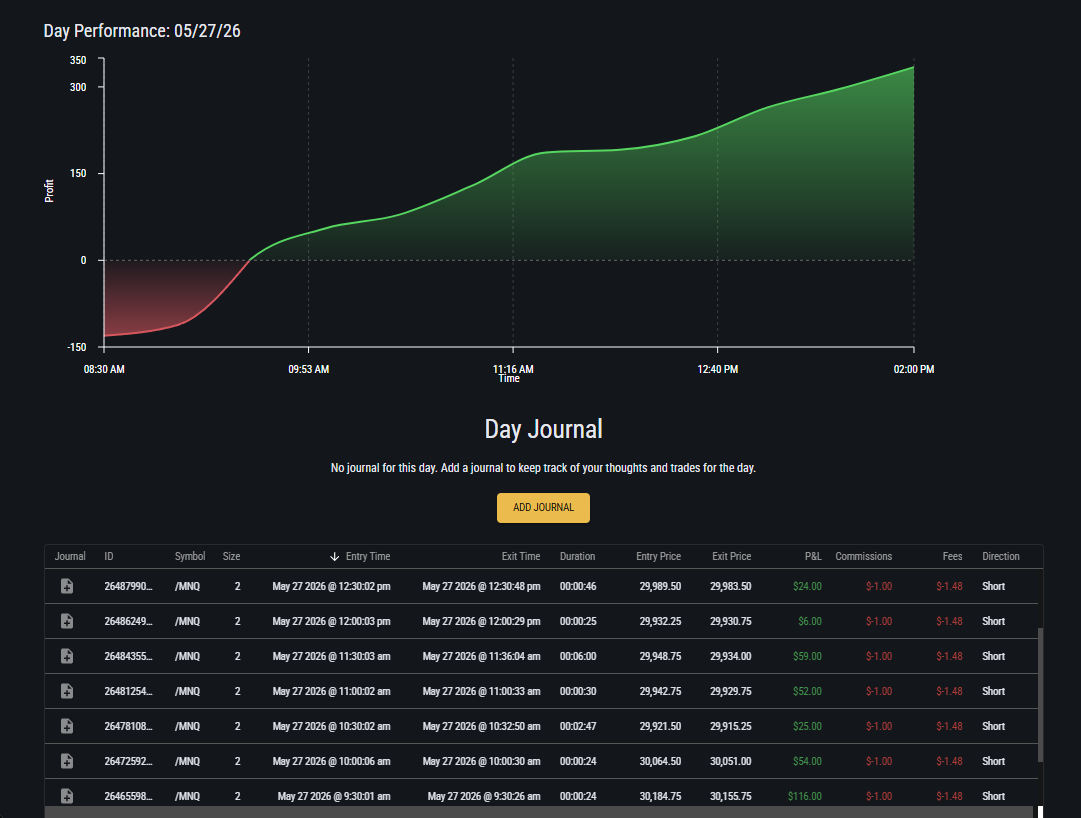Sort by Duration column header
The image size is (1081, 818).
(x=577, y=556)
